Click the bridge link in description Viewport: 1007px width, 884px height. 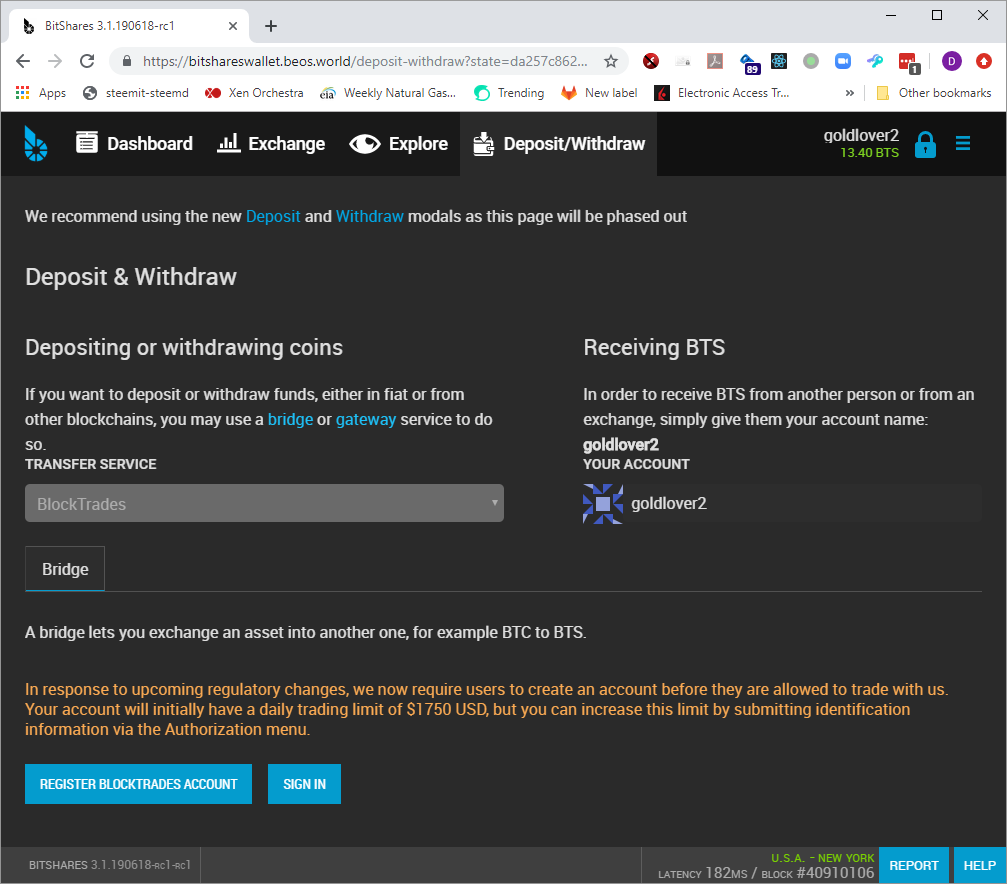tap(290, 420)
